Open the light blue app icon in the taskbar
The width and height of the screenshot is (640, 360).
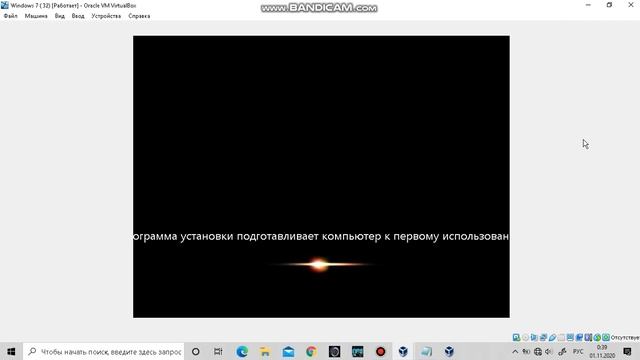427,351
